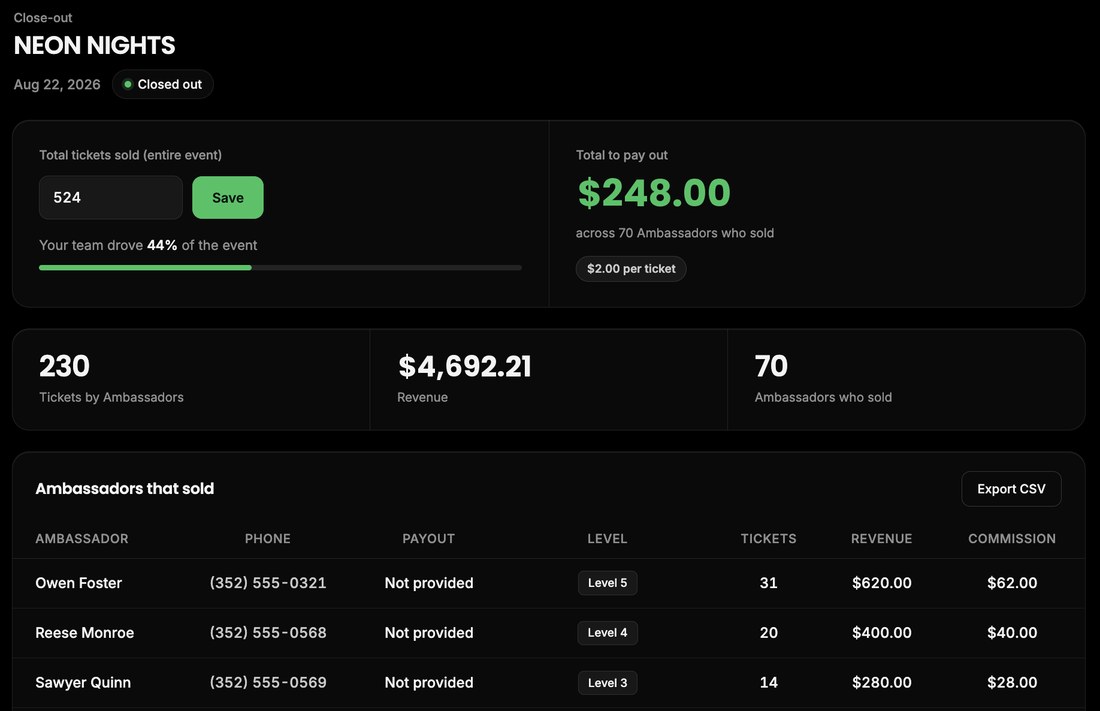Click the Level 5 badge
Viewport: 1100px width, 711px height.
(x=608, y=583)
